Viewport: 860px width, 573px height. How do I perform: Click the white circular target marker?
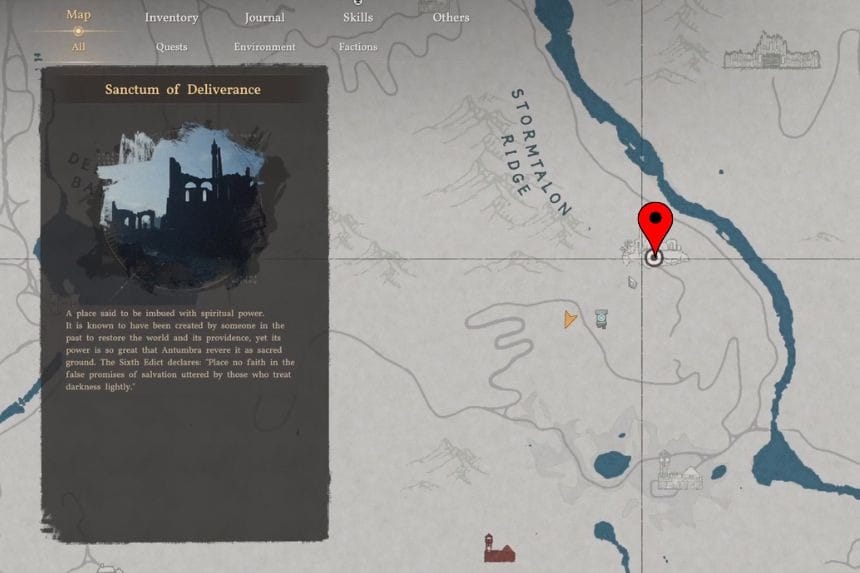(653, 257)
